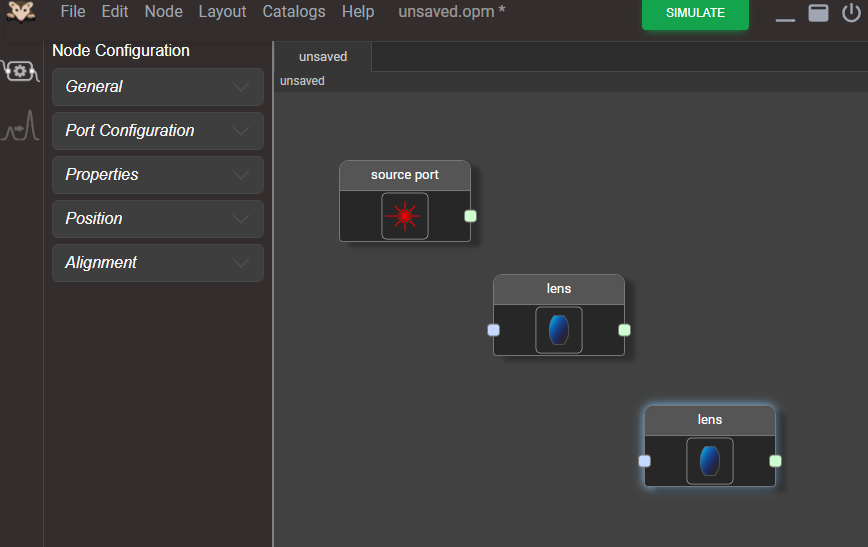Switch to the unsaved tab
The width and height of the screenshot is (868, 547).
click(323, 56)
